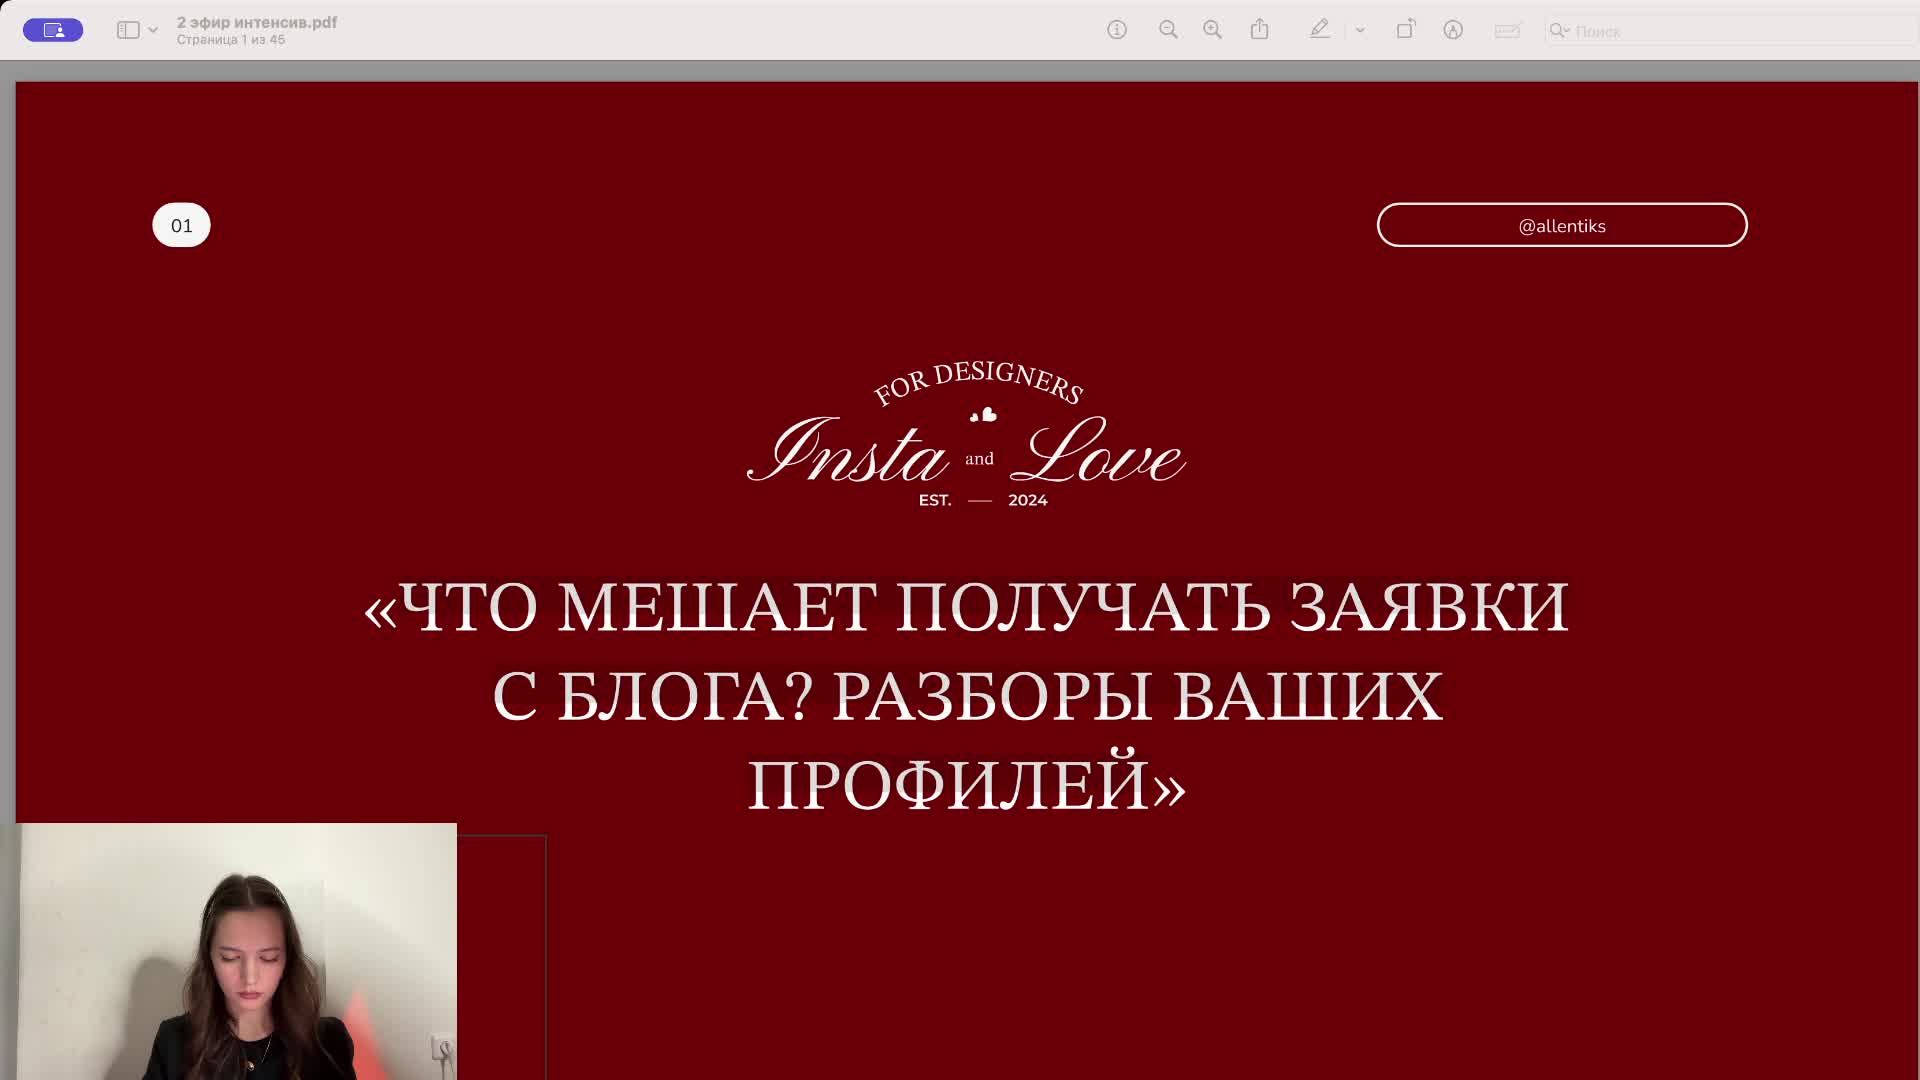1920x1080 pixels.
Task: Click the slide number badge 01
Action: point(181,225)
